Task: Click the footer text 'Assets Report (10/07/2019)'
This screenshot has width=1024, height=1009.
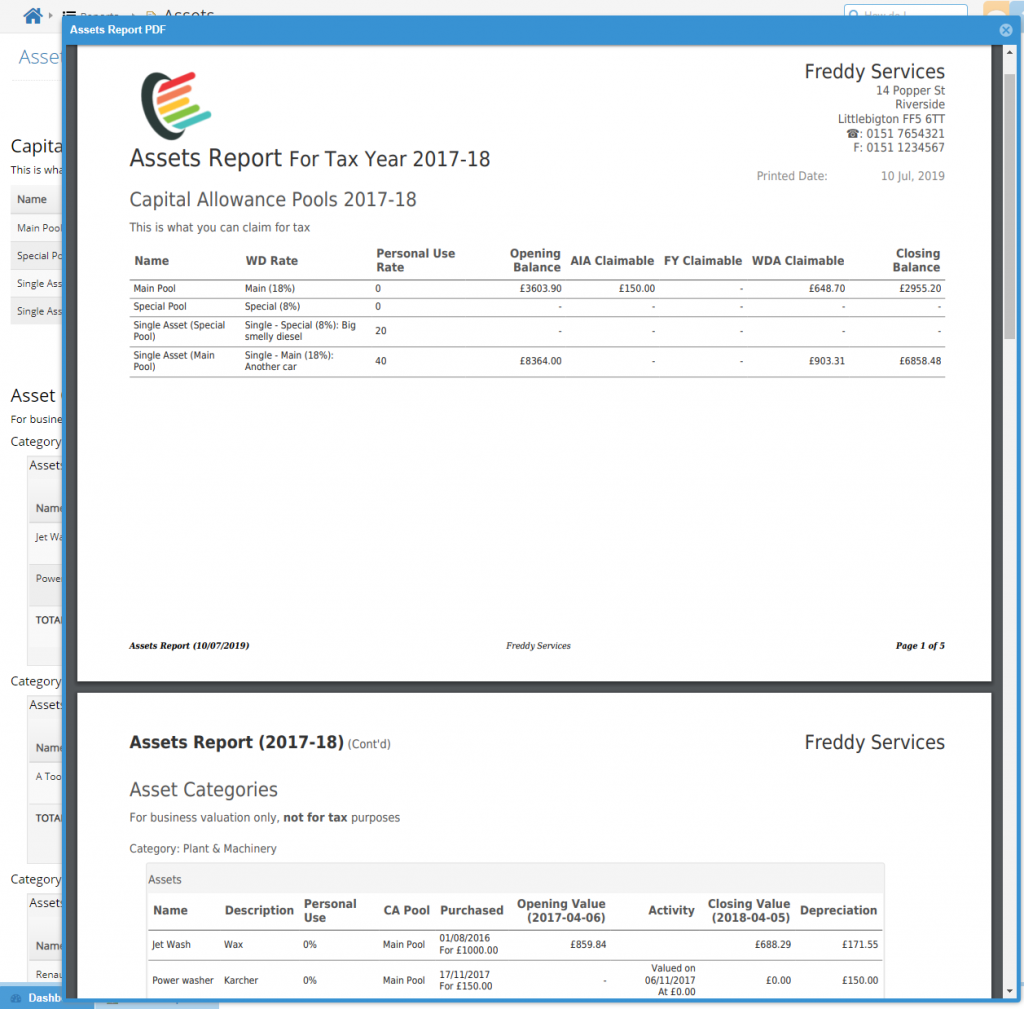Action: pos(189,645)
